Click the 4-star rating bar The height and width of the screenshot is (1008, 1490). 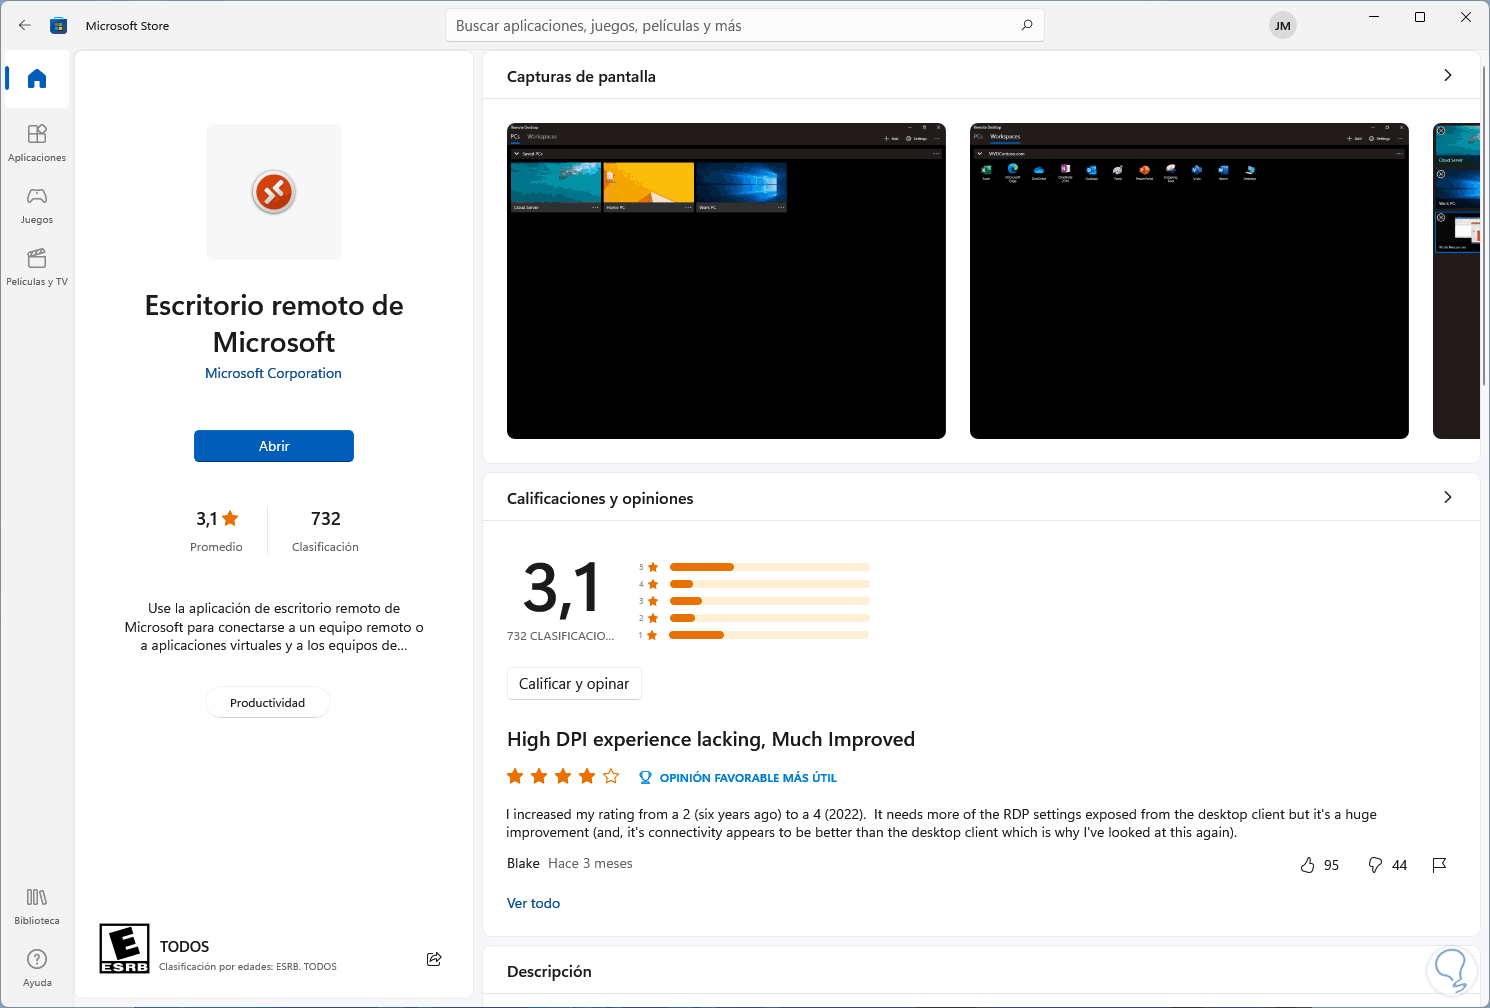click(769, 584)
